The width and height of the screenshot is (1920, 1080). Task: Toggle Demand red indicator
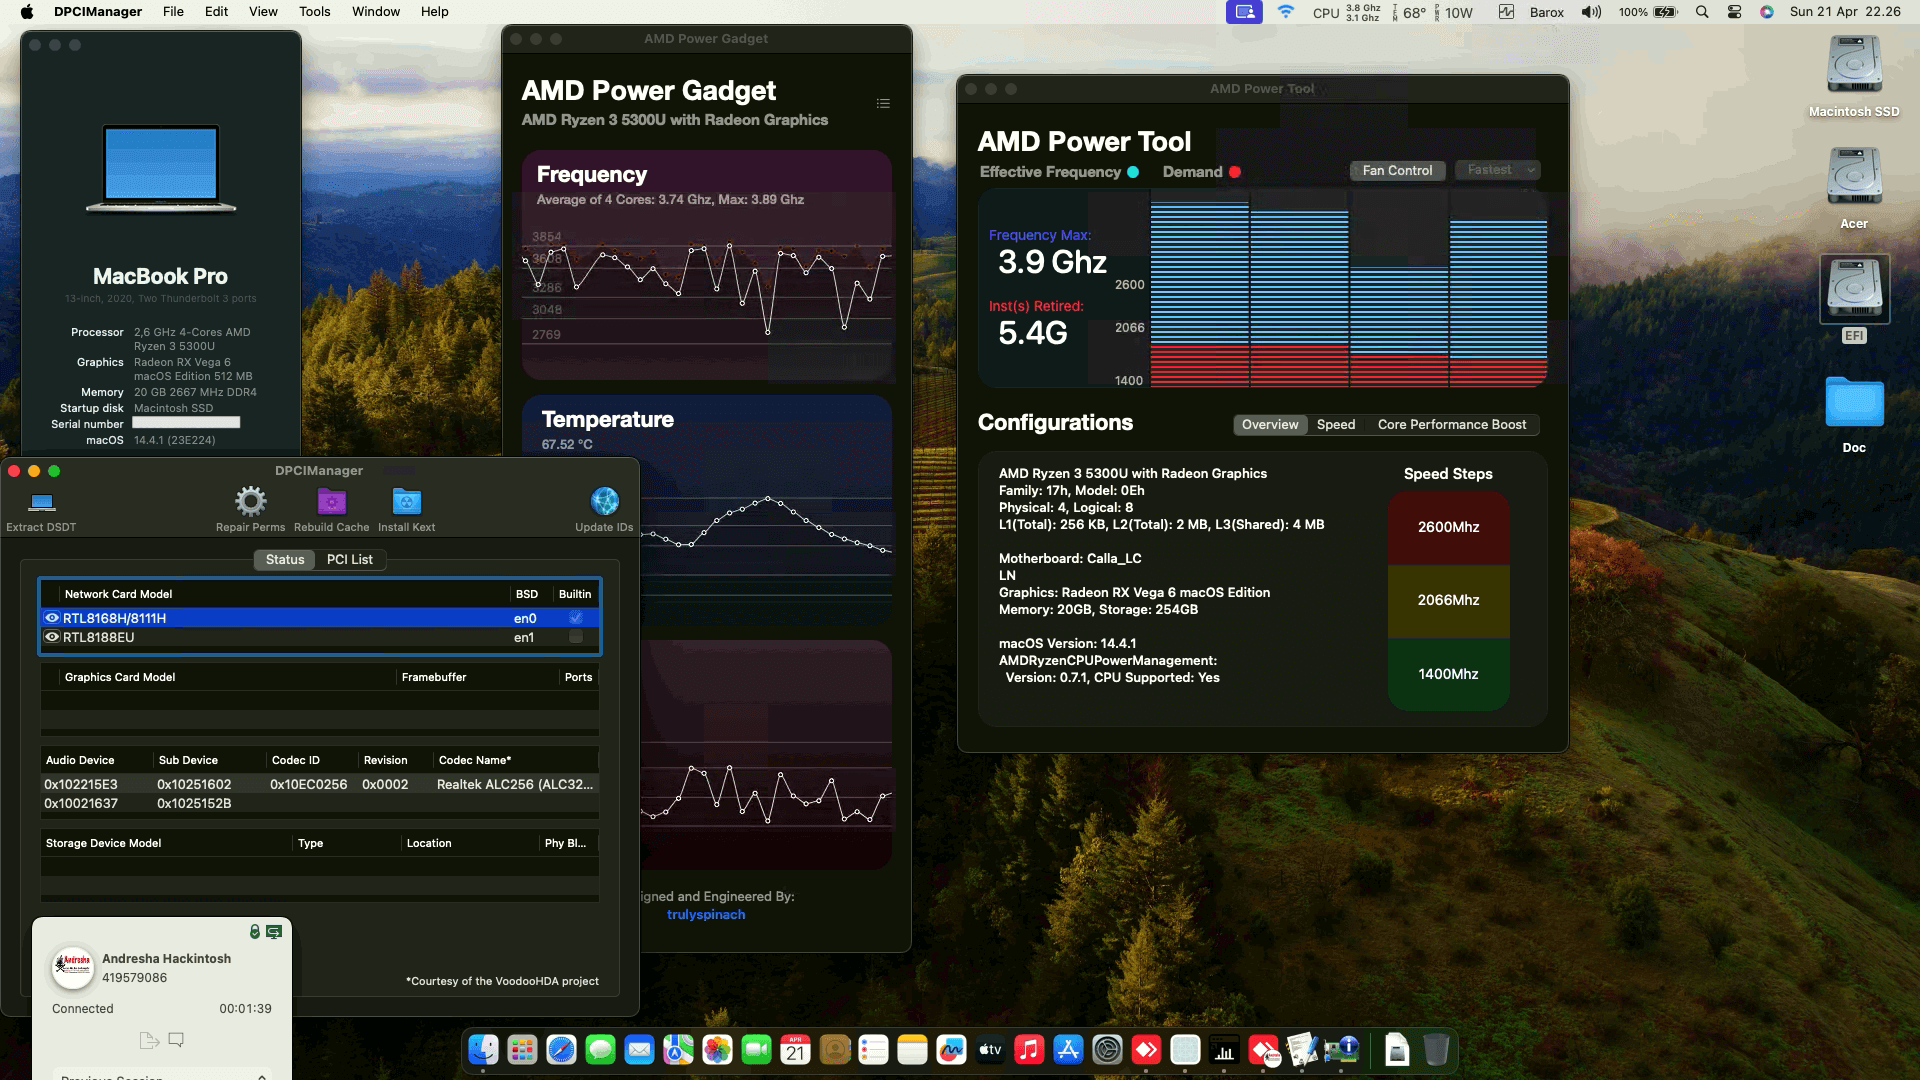(1235, 172)
